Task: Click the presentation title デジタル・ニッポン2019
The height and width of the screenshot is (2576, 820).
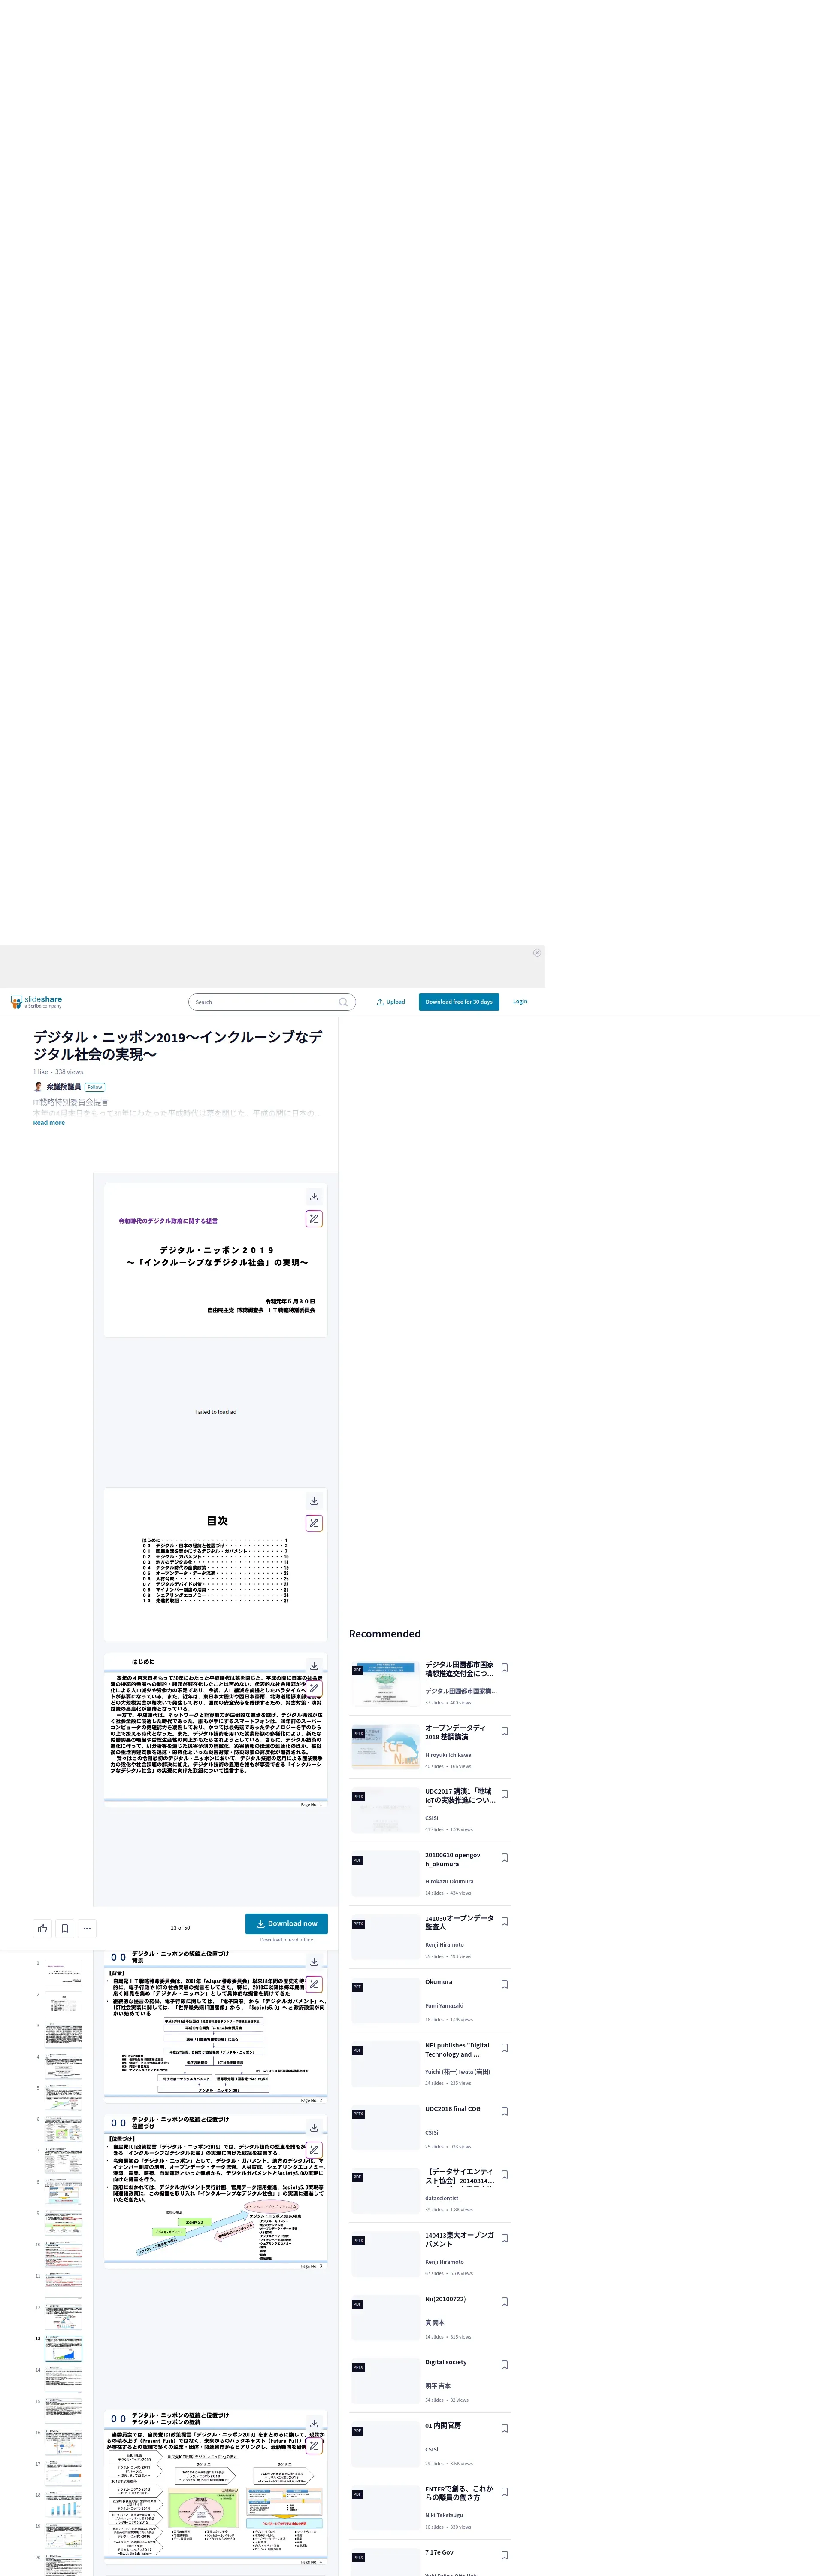Action: [178, 1045]
